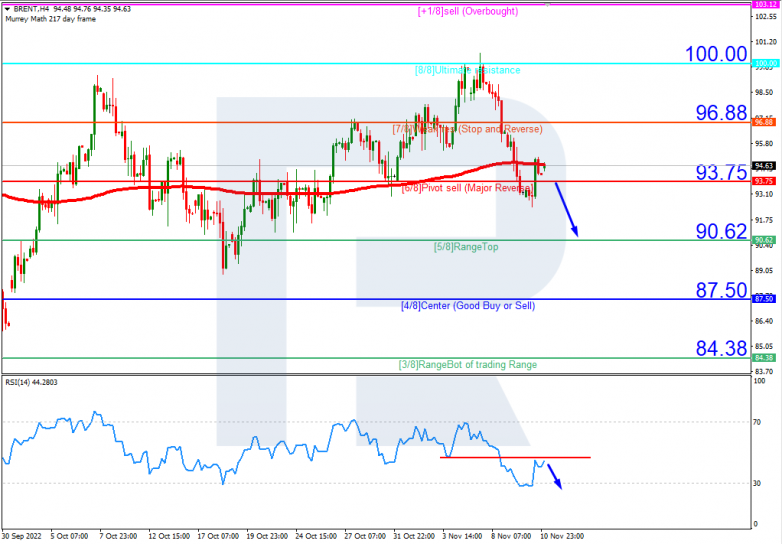Viewport: 782px width, 544px height.
Task: Select the 98.50 price scale value
Action: 765,93
